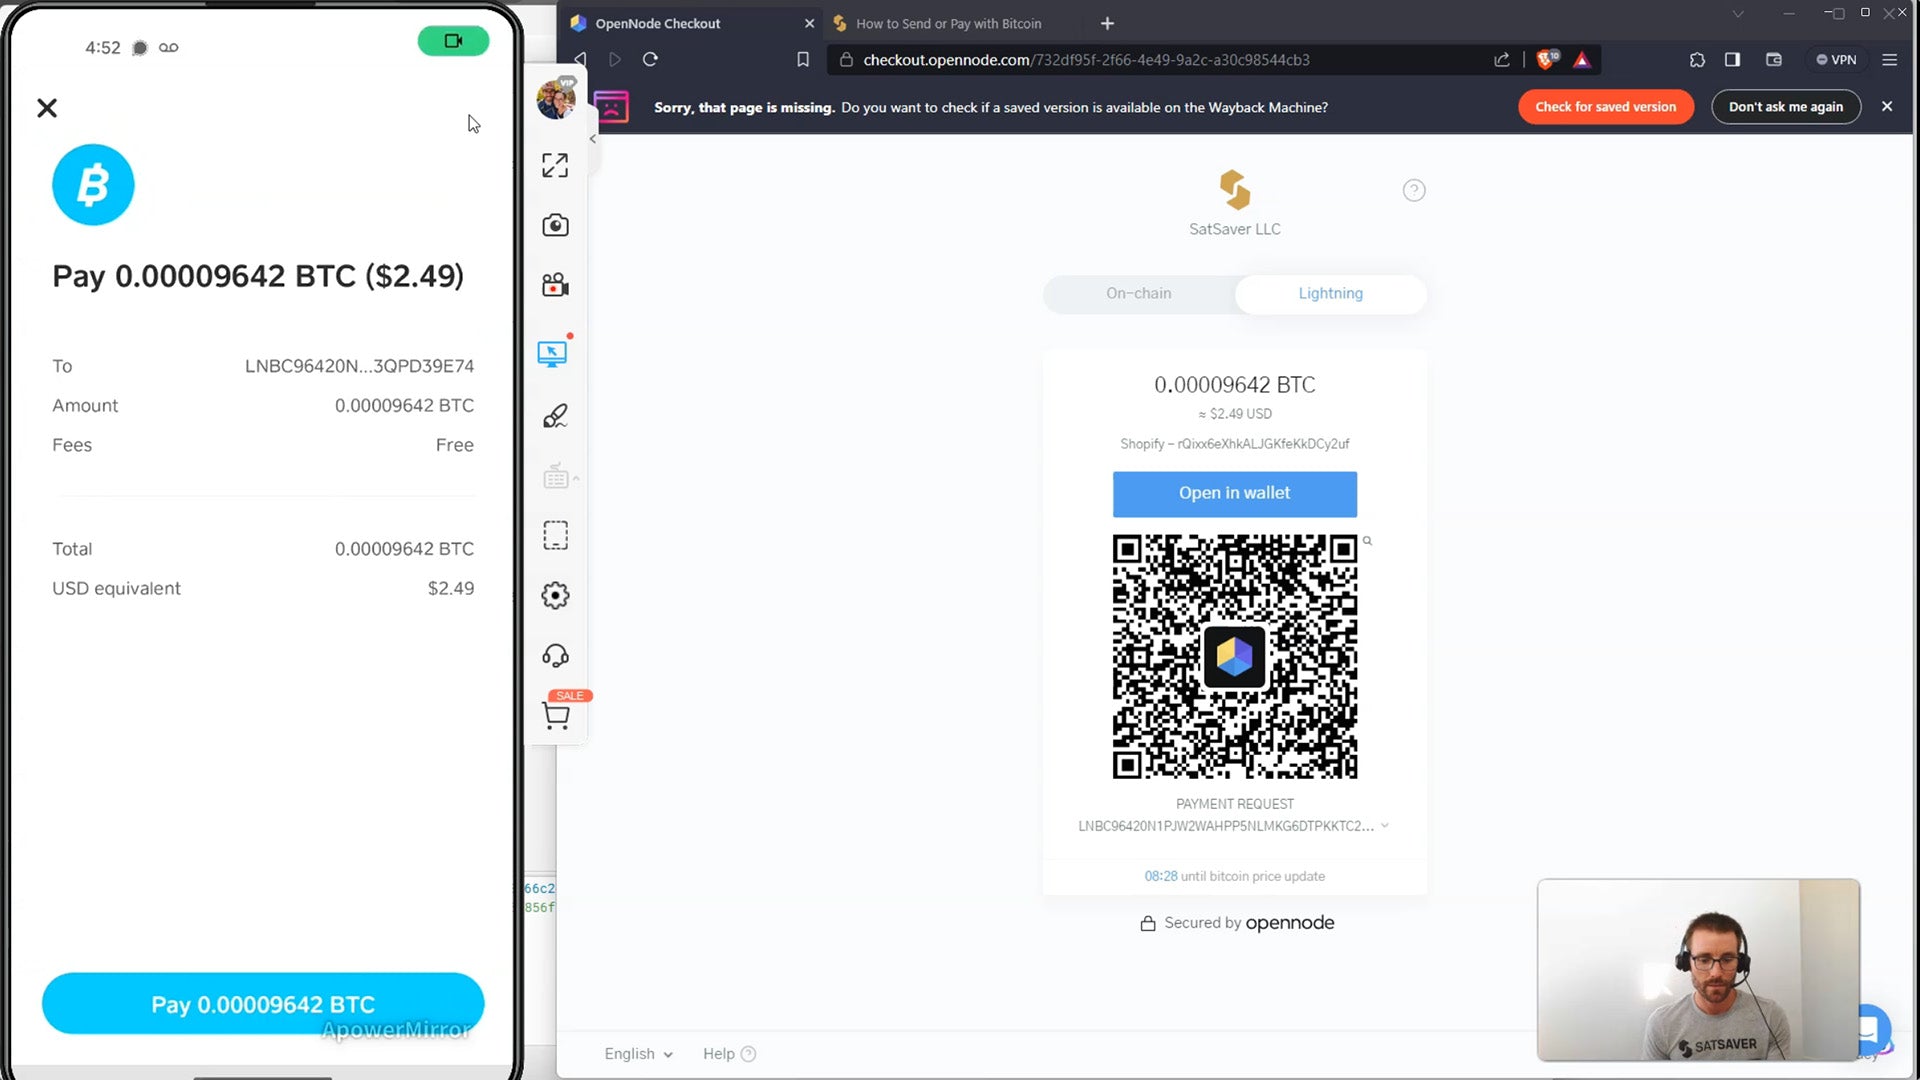Open ApowerMirror settings gear icon
The width and height of the screenshot is (1920, 1080).
coord(555,596)
